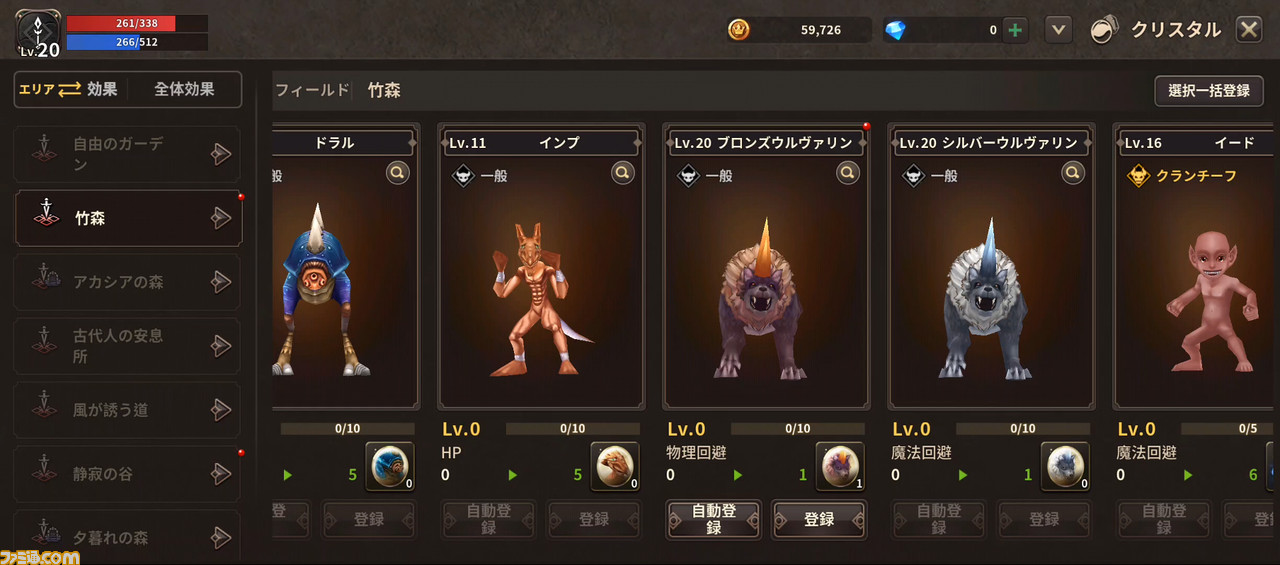Click the gold coin currency icon
Viewport: 1280px width, 565px height.
coord(738,30)
